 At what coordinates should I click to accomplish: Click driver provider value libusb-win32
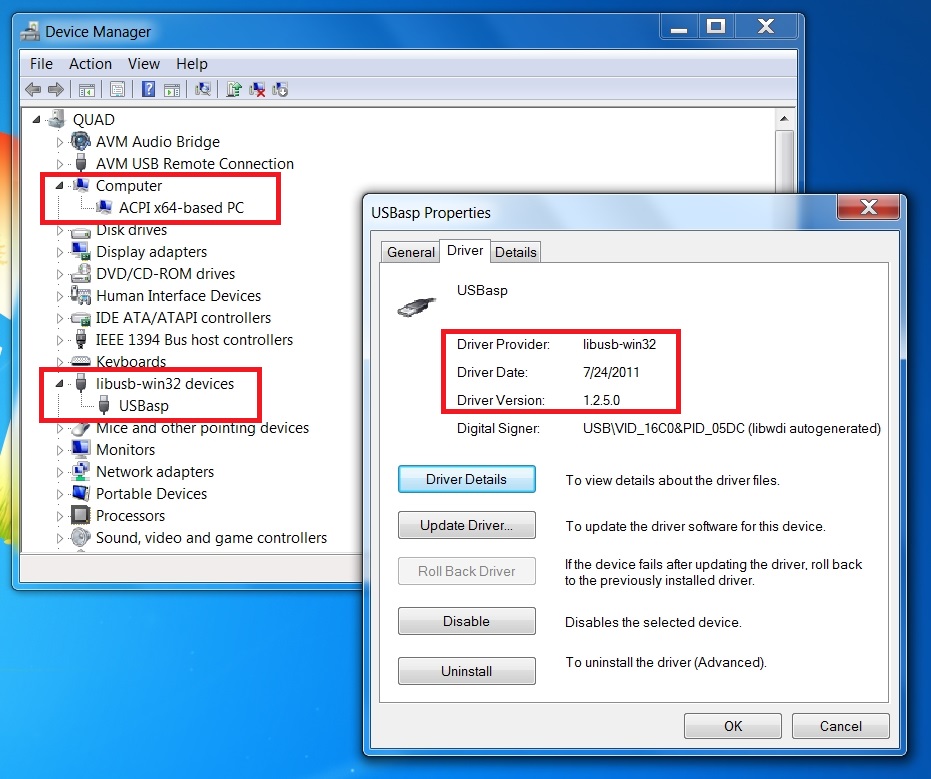coord(619,345)
